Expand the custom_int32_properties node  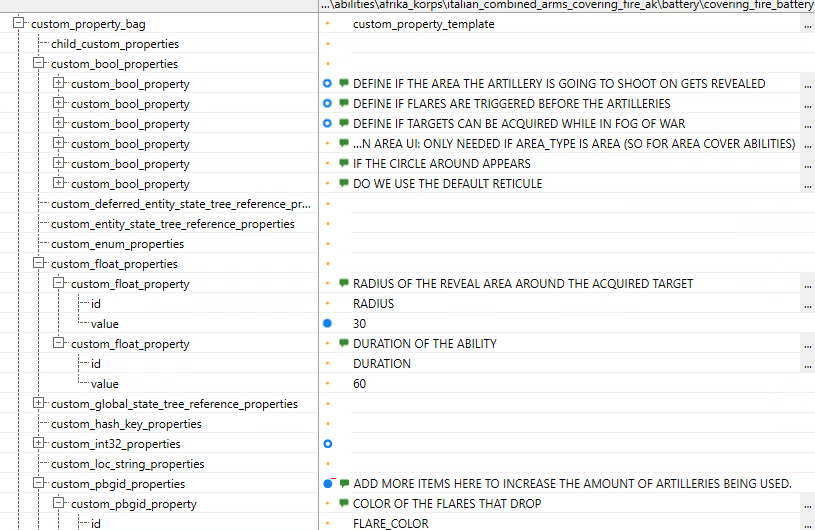click(x=39, y=444)
